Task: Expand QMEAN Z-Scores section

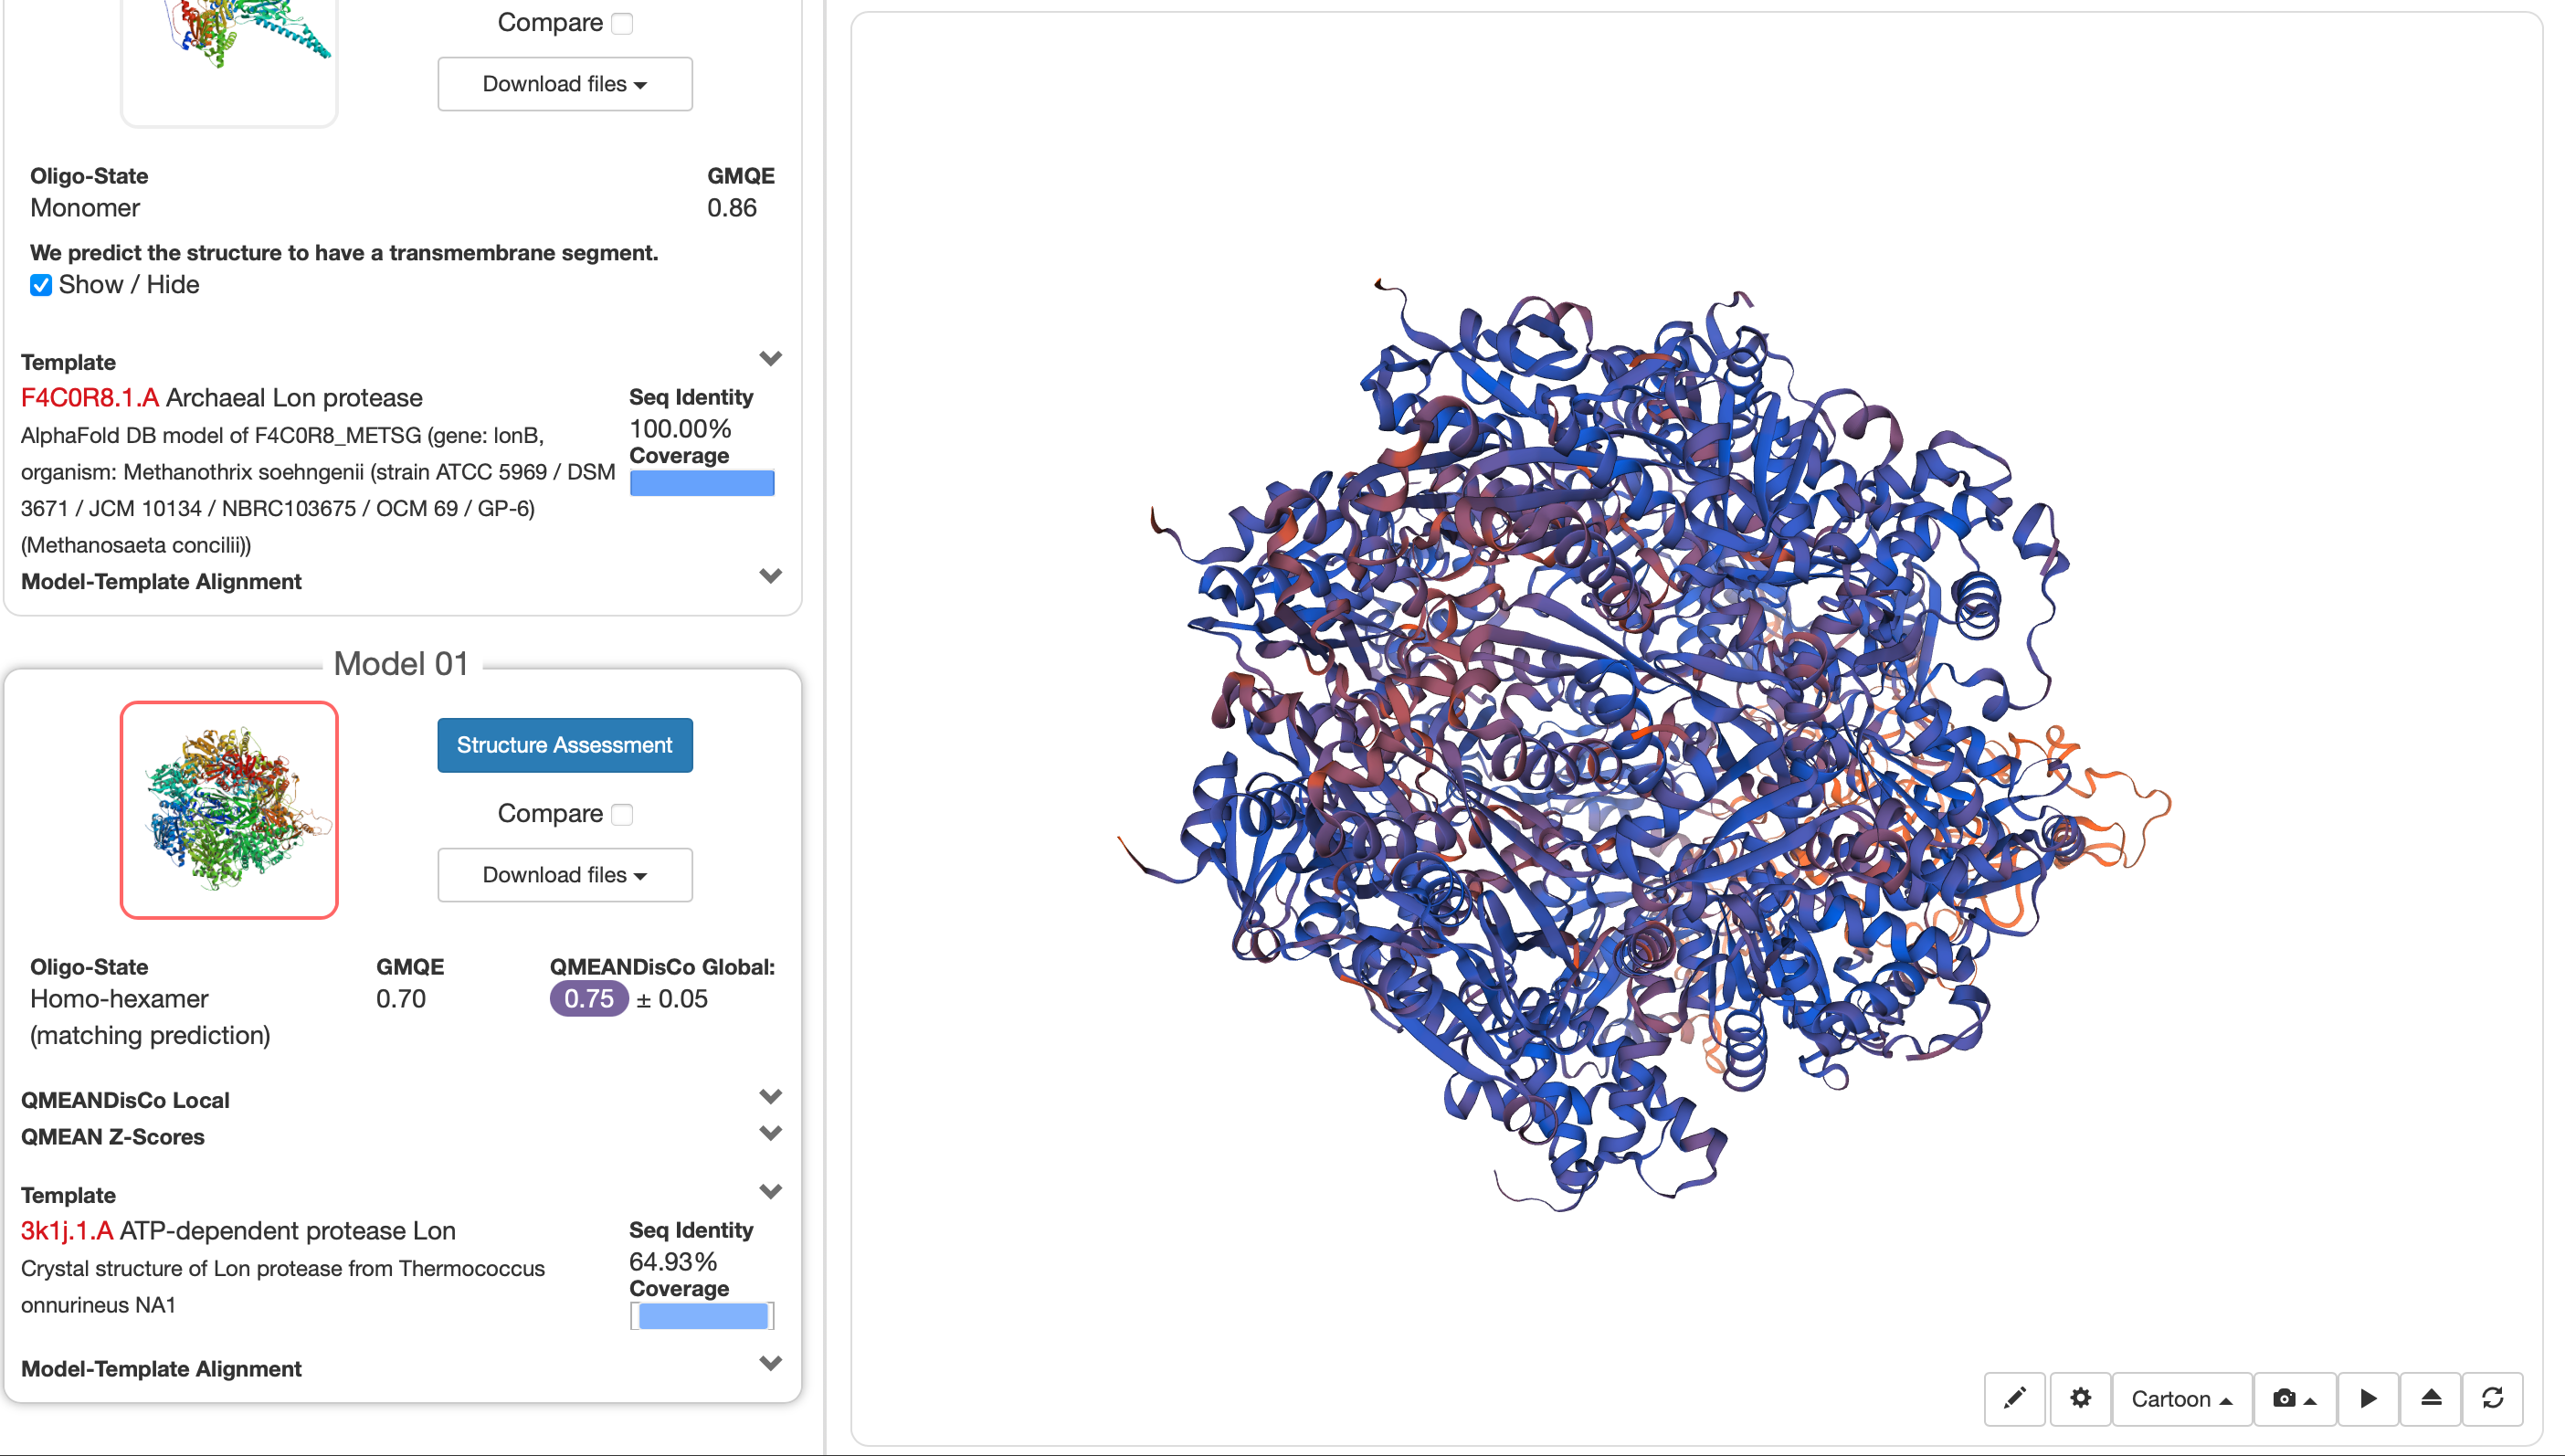Action: point(770,1134)
